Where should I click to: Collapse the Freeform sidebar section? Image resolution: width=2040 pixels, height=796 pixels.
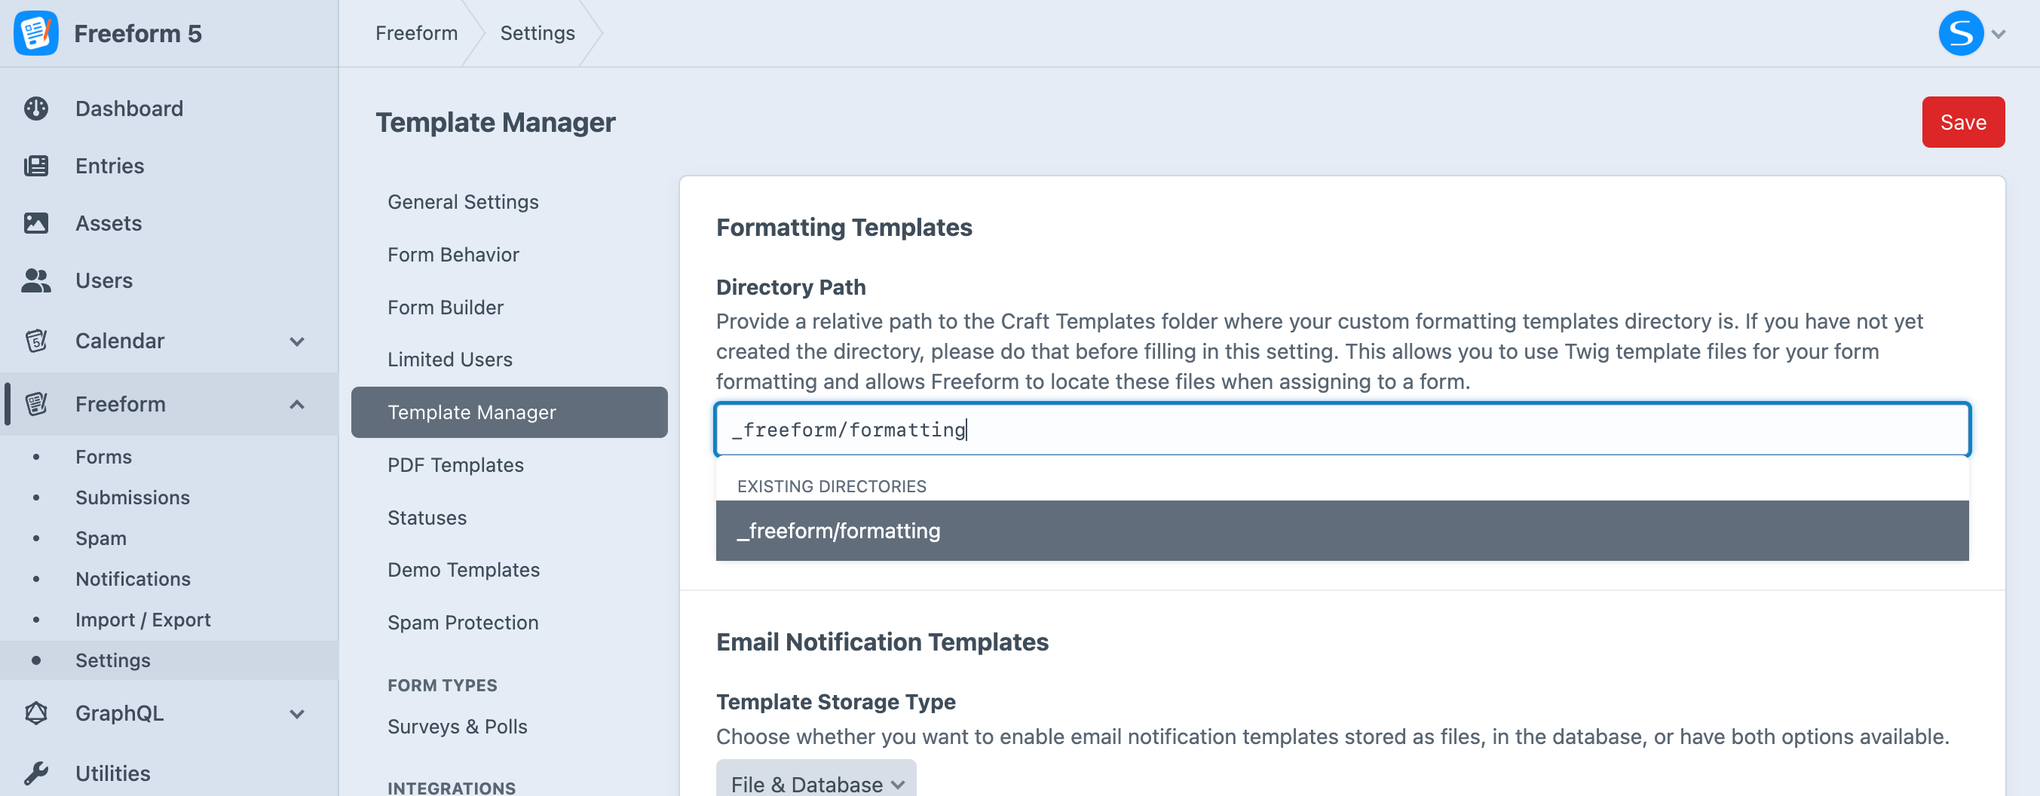pyautogui.click(x=297, y=403)
